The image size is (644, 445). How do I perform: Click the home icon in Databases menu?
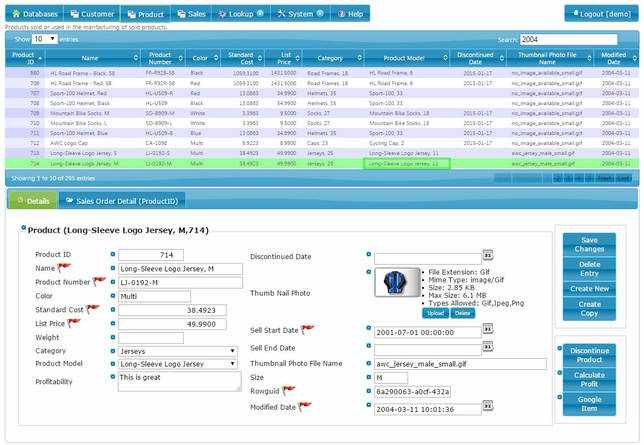pos(16,14)
